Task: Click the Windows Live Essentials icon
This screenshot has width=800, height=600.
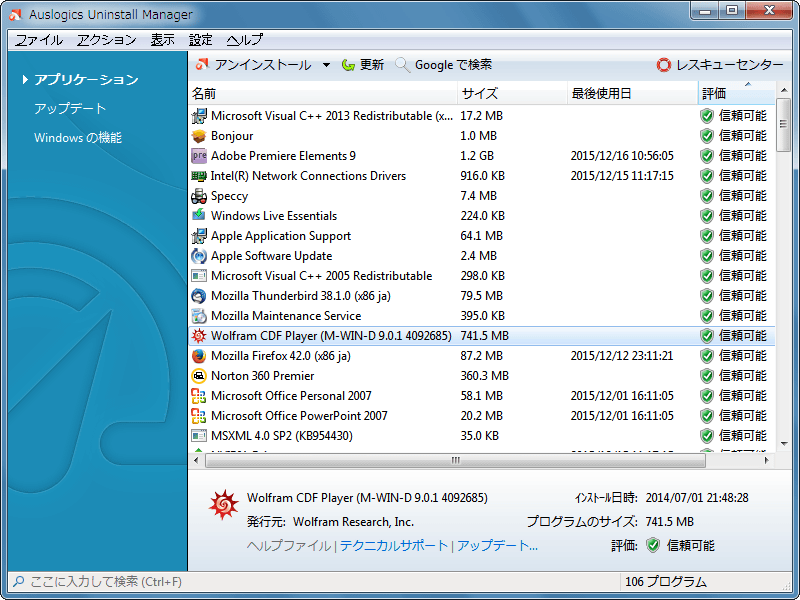Action: [x=198, y=216]
